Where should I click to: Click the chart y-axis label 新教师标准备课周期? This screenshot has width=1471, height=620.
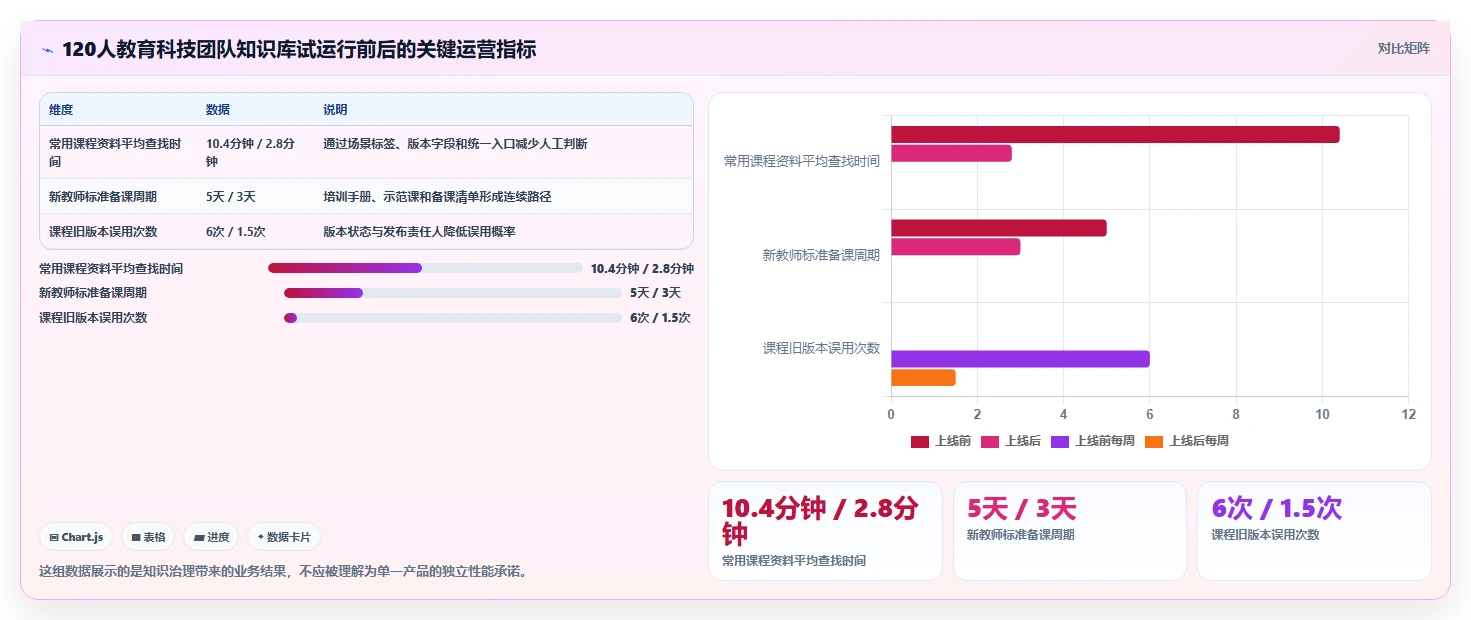821,255
